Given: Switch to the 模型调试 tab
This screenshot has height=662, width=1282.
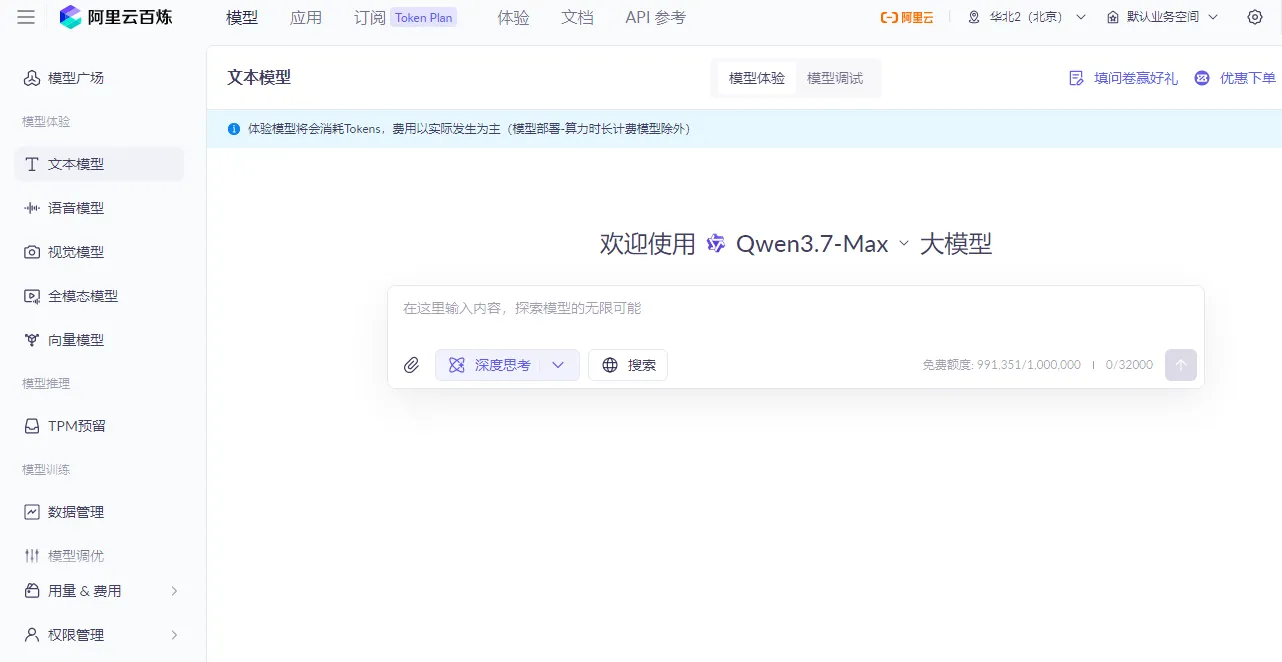Looking at the screenshot, I should 835,78.
